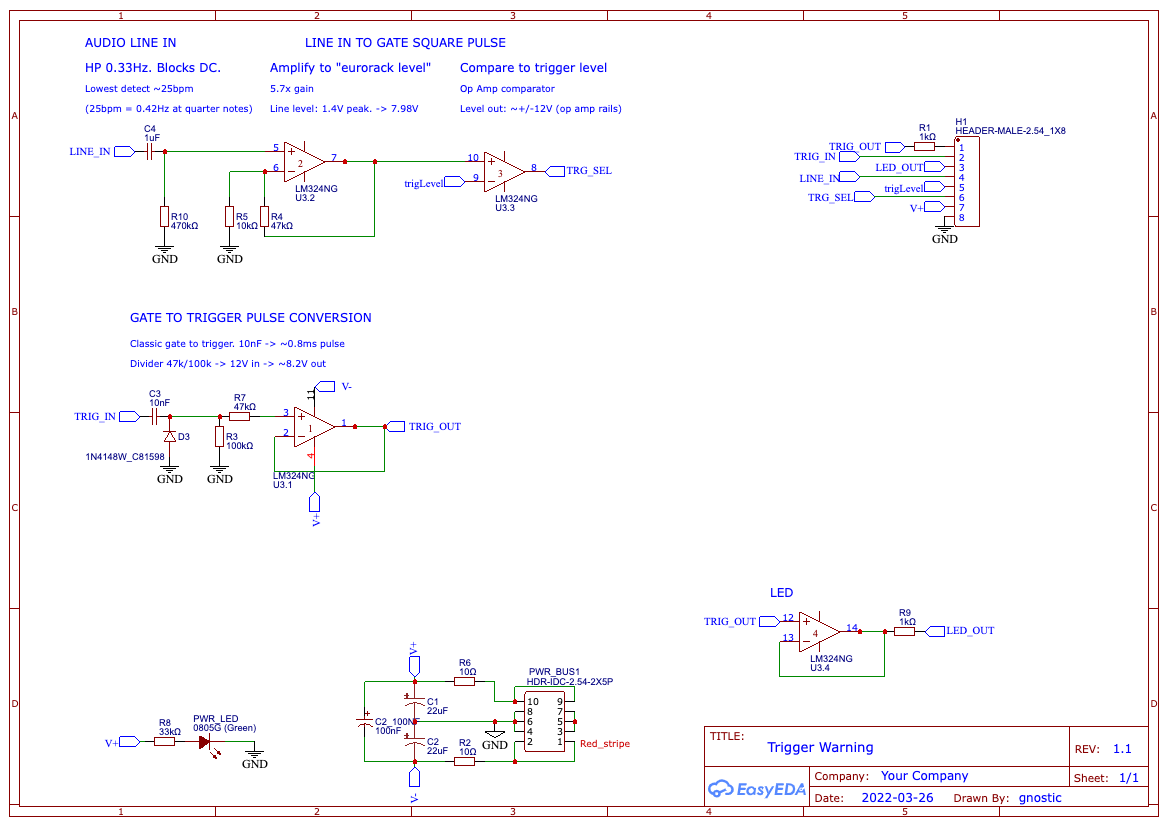This screenshot has width=1169, height=827.
Task: Click the 'AUDIO LINE IN' heading text
Action: coord(130,43)
